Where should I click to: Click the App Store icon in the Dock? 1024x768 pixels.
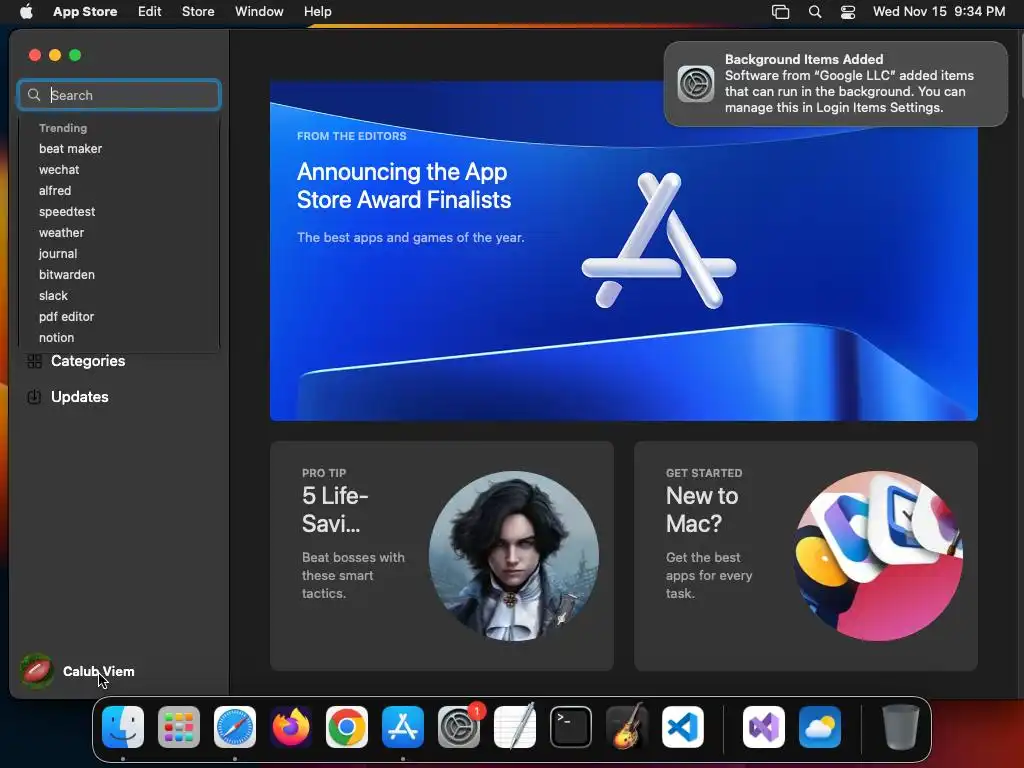pos(403,727)
